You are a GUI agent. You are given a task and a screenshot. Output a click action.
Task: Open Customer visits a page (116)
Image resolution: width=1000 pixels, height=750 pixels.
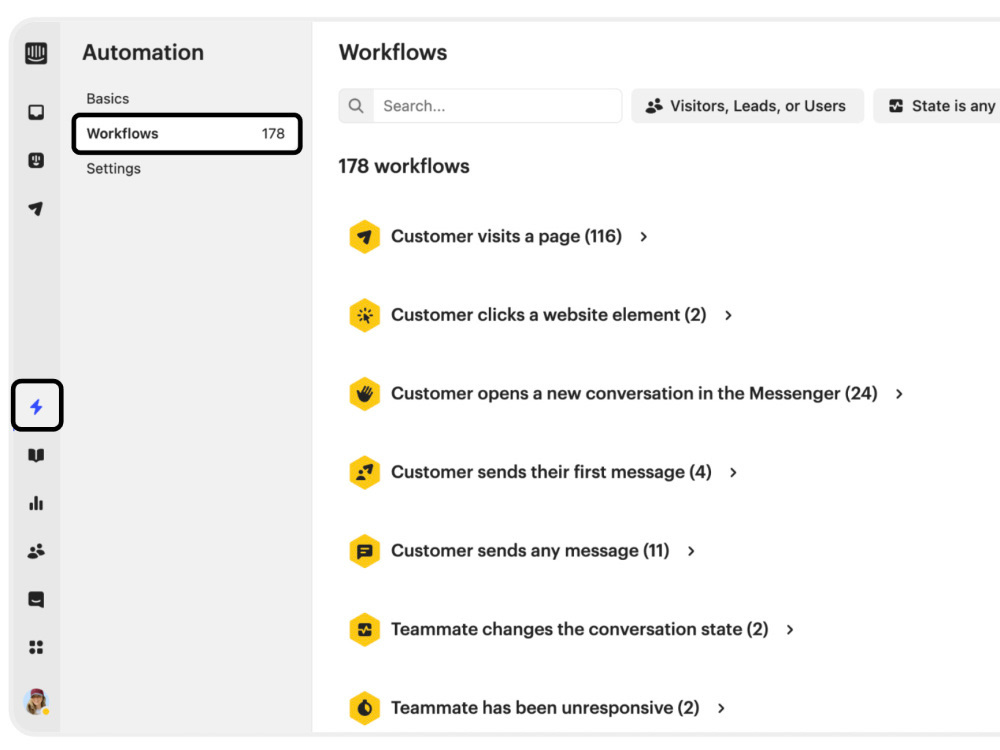tap(506, 237)
